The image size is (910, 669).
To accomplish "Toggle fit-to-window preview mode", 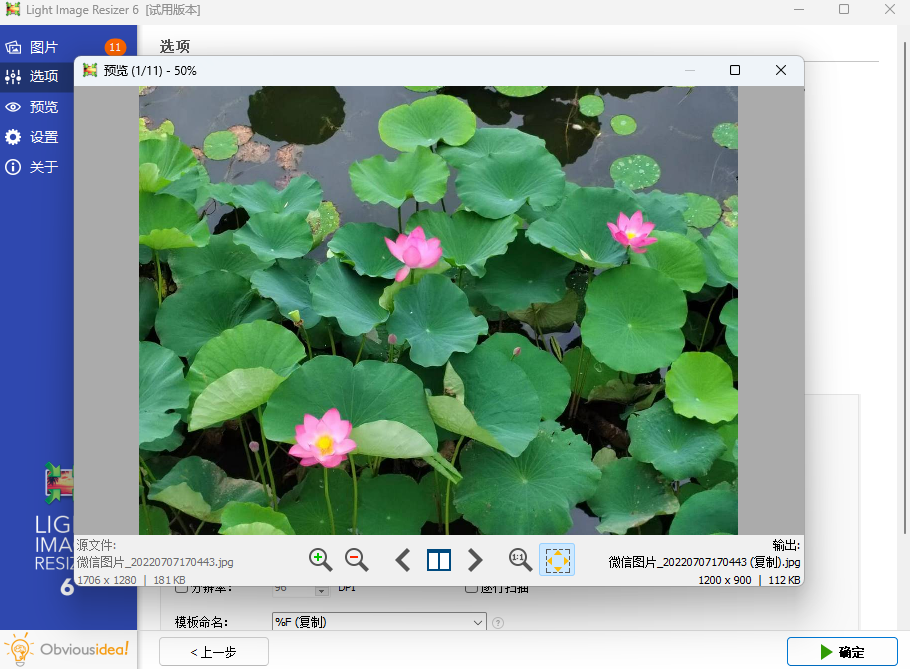I will 557,560.
